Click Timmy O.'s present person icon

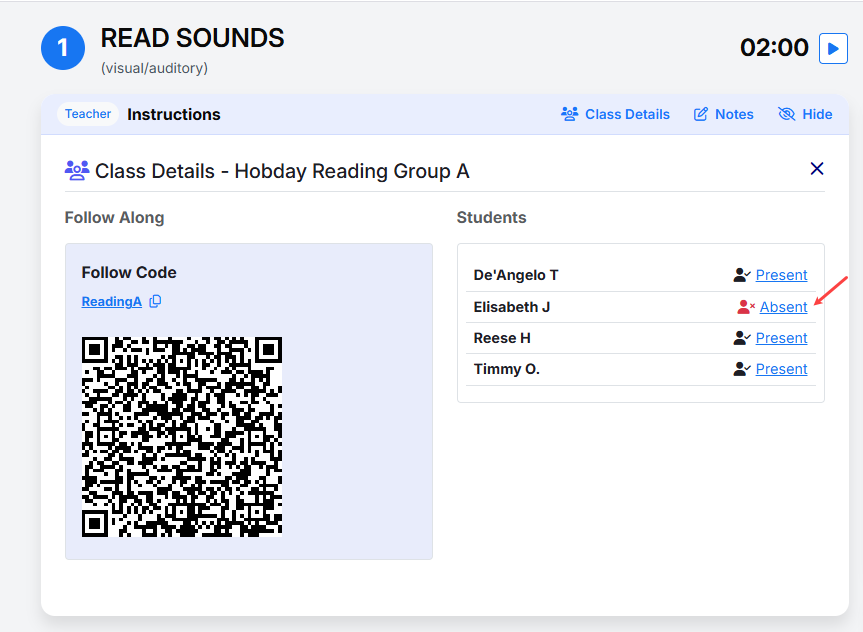coord(741,369)
